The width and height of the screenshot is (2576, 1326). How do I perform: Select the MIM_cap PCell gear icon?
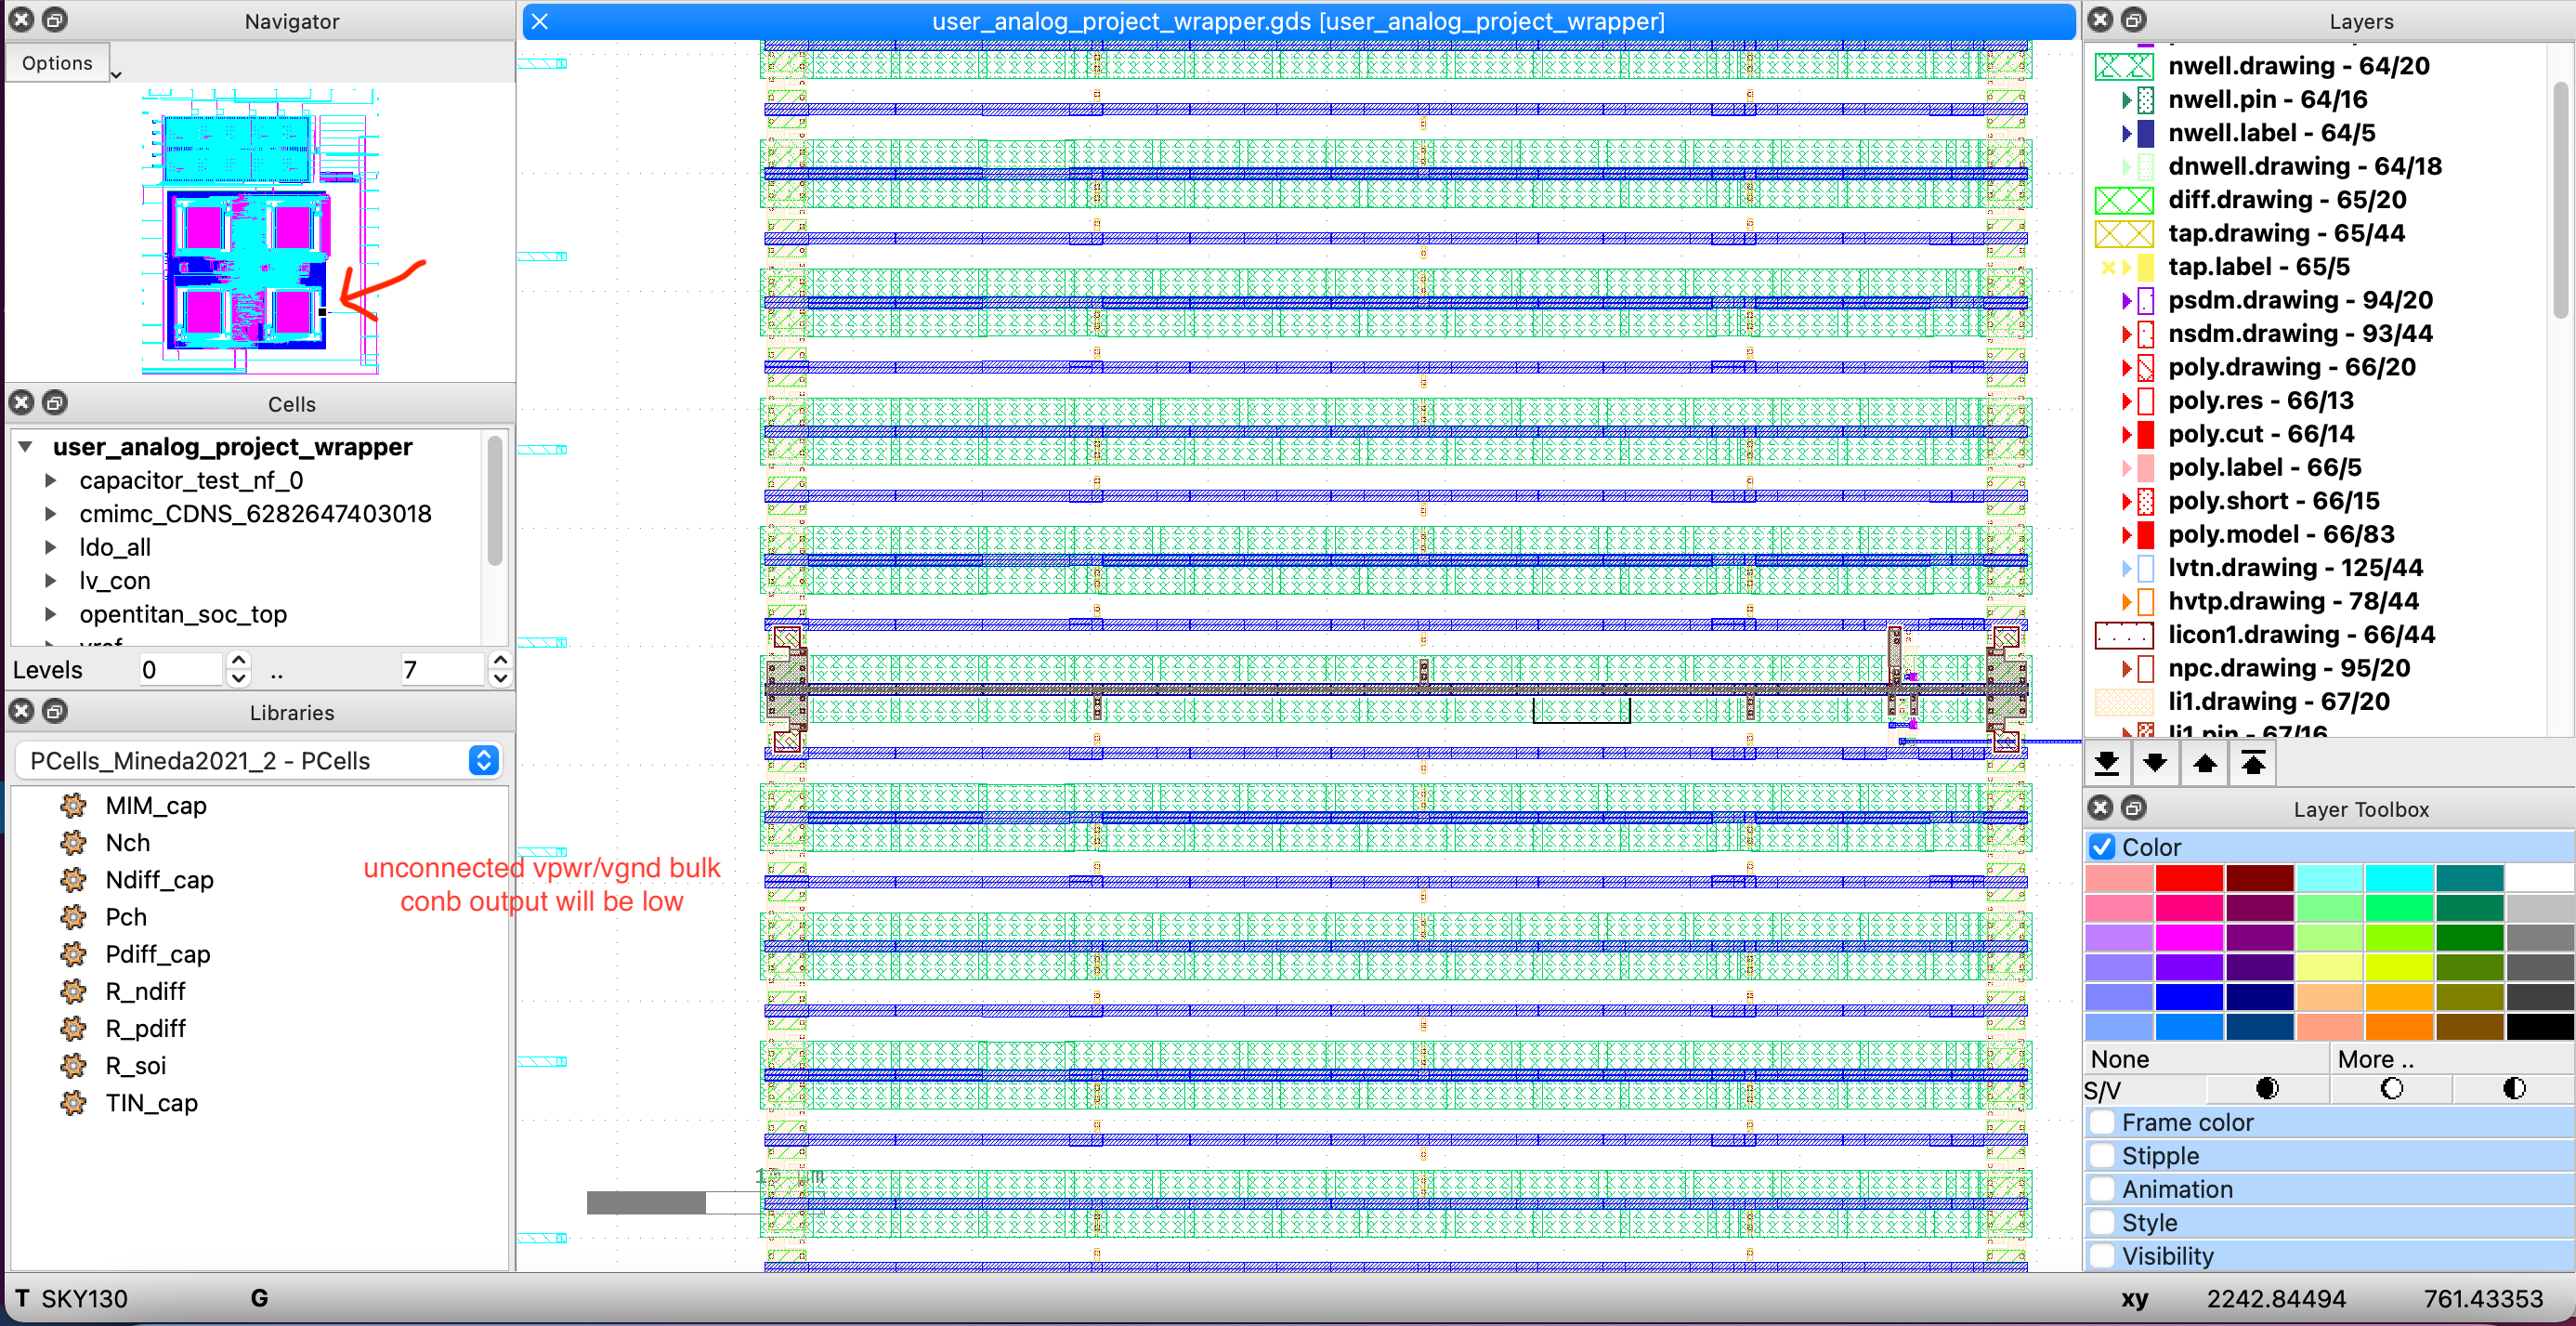pos(74,805)
